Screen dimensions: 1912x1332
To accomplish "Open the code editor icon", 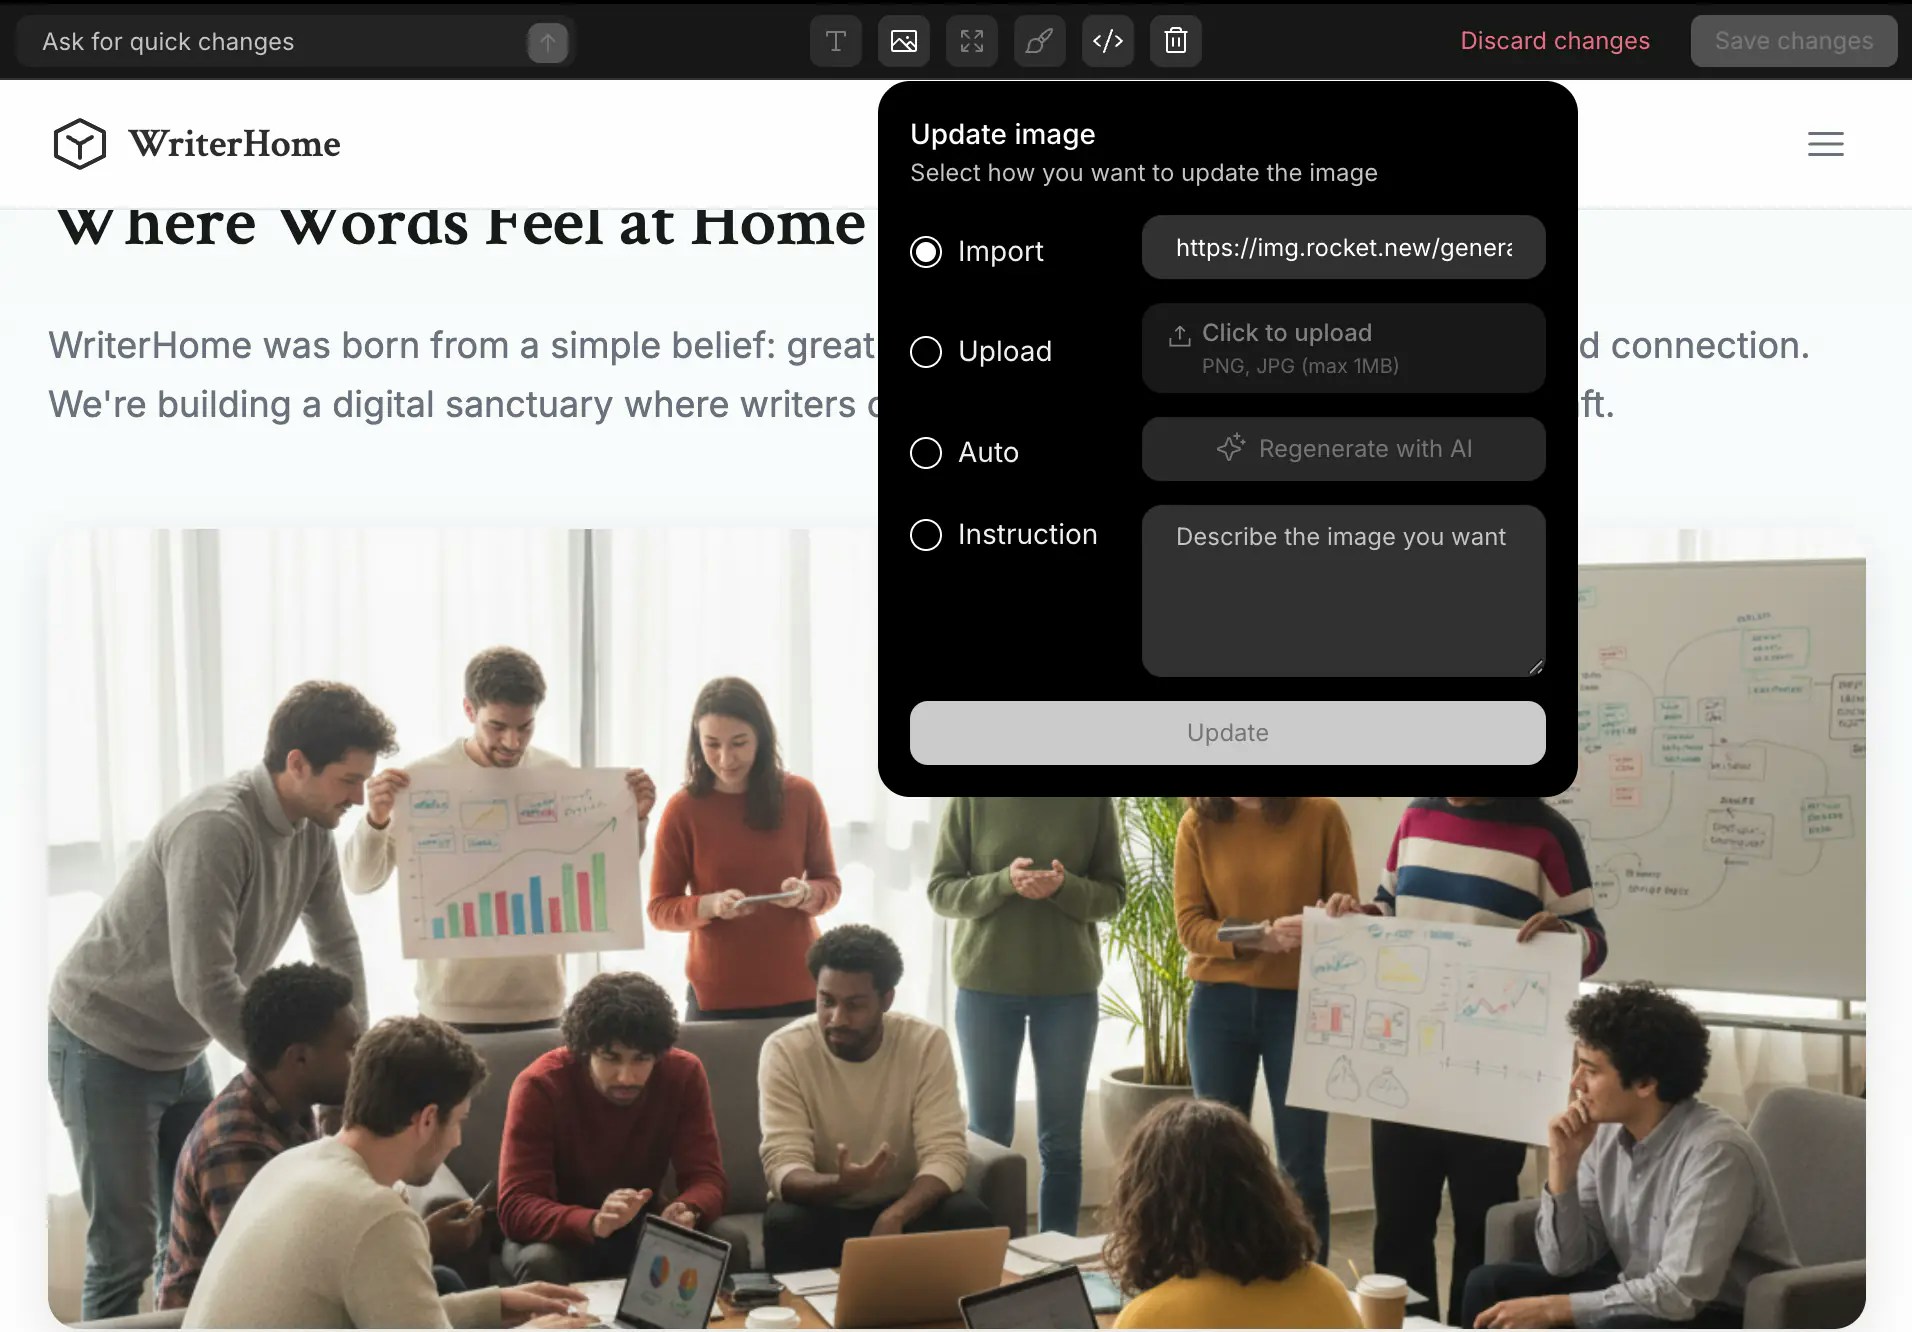I will (x=1106, y=41).
